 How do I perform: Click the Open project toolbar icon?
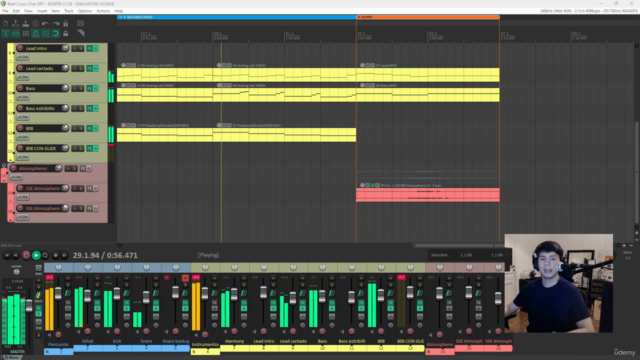tap(16, 24)
